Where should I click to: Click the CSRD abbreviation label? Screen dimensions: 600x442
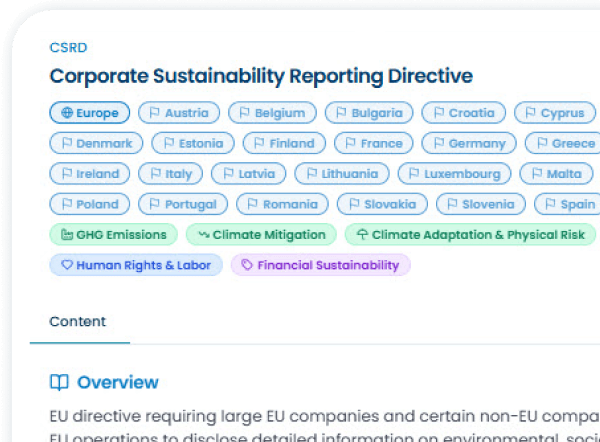click(68, 48)
